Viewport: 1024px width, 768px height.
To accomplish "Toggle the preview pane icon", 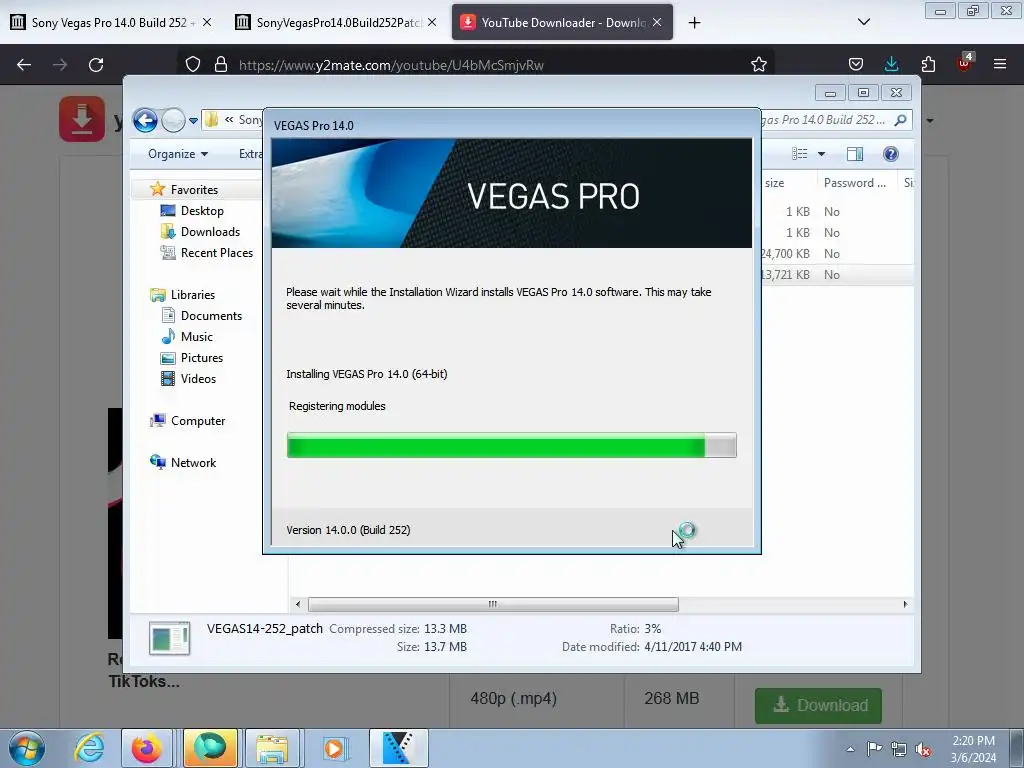I will [x=855, y=154].
